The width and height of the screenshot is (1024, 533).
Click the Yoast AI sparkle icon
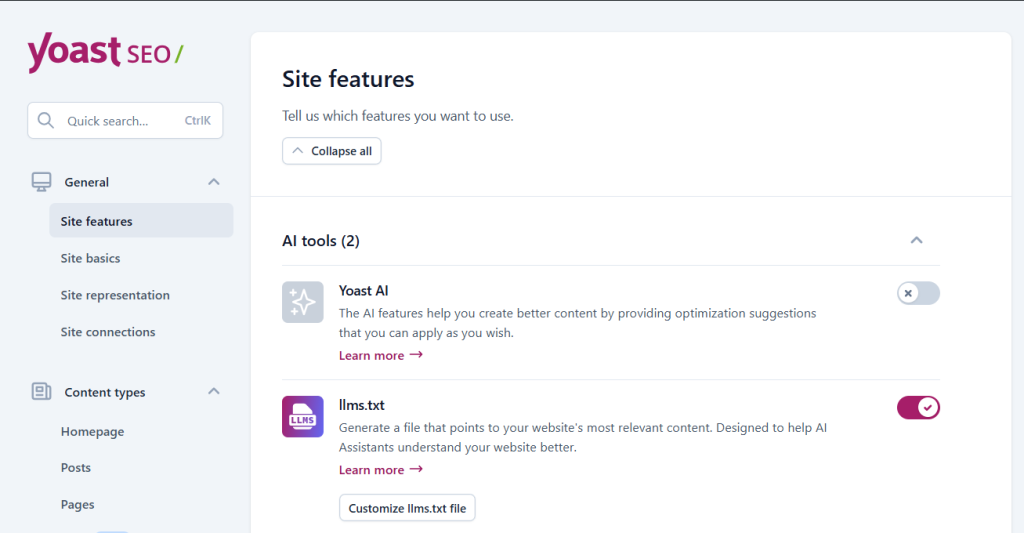coord(302,302)
